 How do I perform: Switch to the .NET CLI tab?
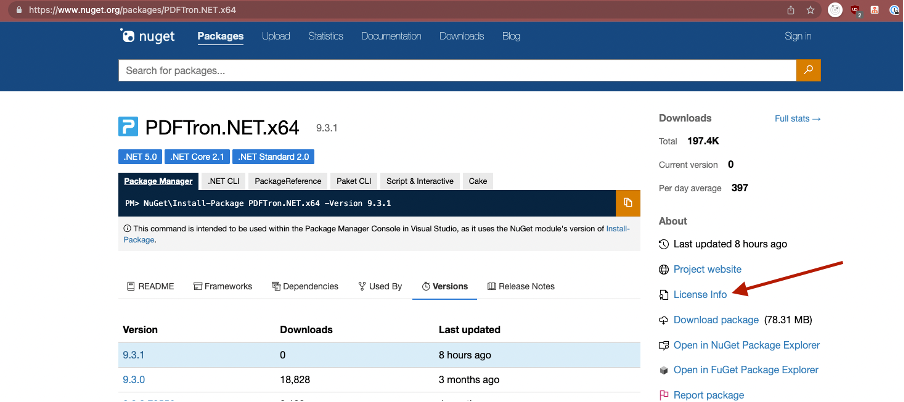(x=223, y=181)
